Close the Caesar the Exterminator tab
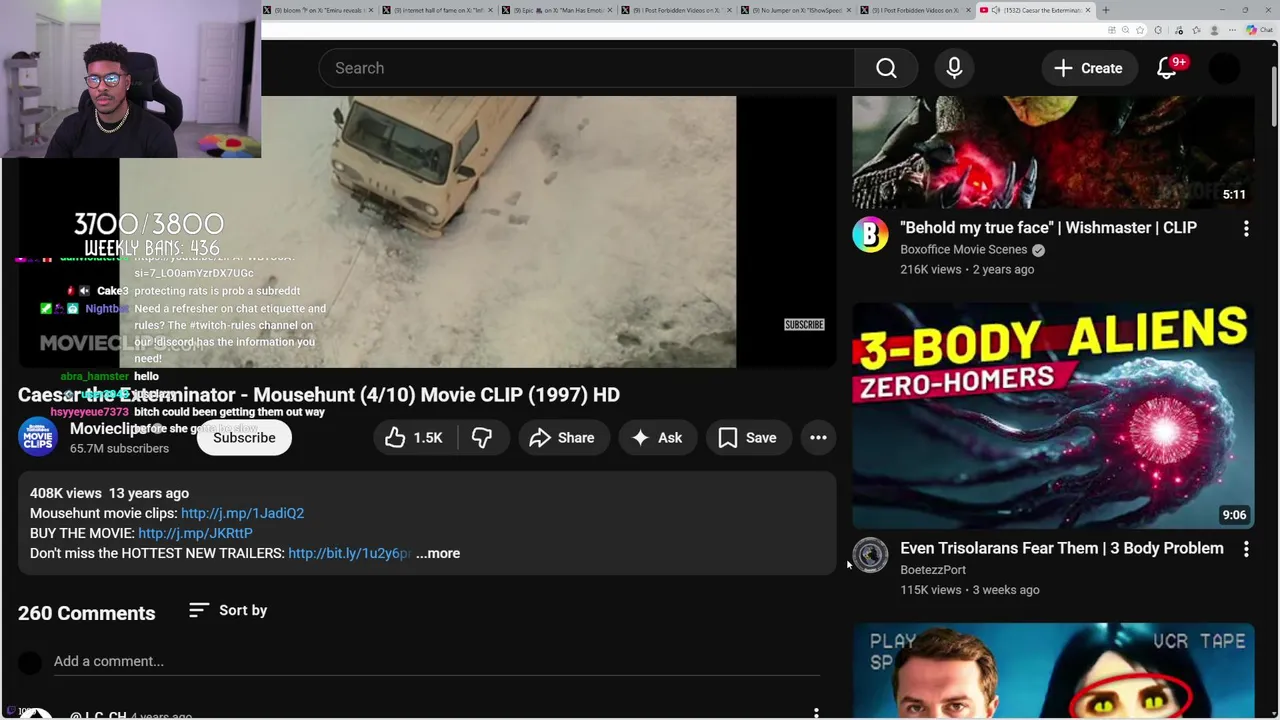 click(x=1089, y=10)
